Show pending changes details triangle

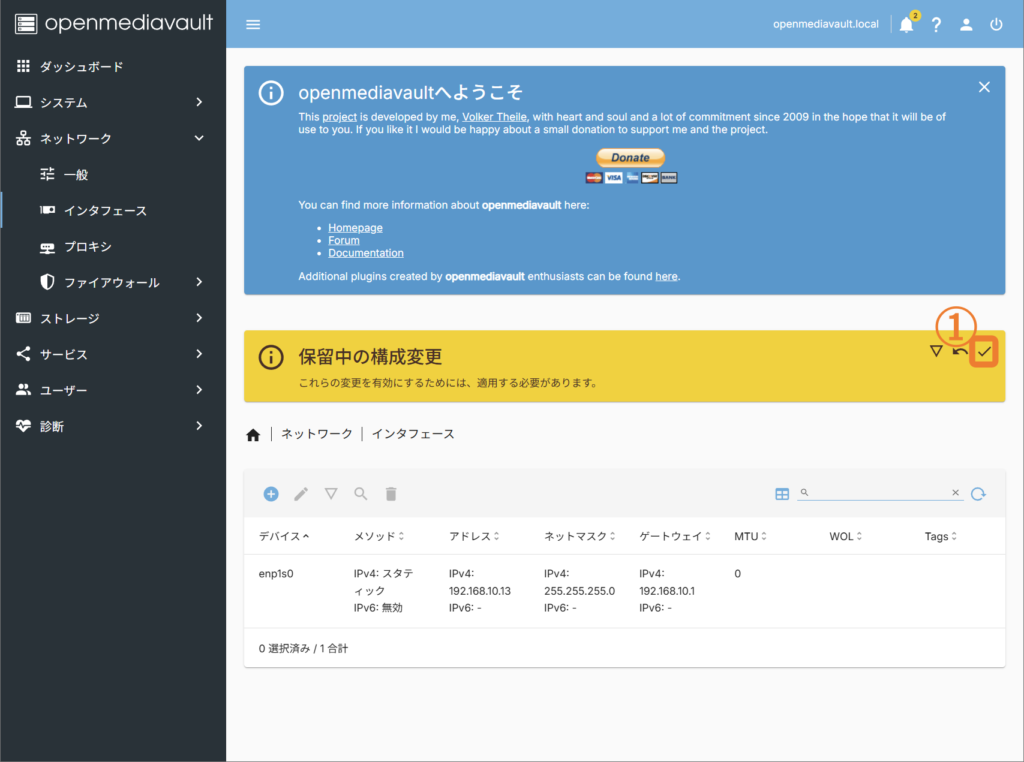(936, 351)
